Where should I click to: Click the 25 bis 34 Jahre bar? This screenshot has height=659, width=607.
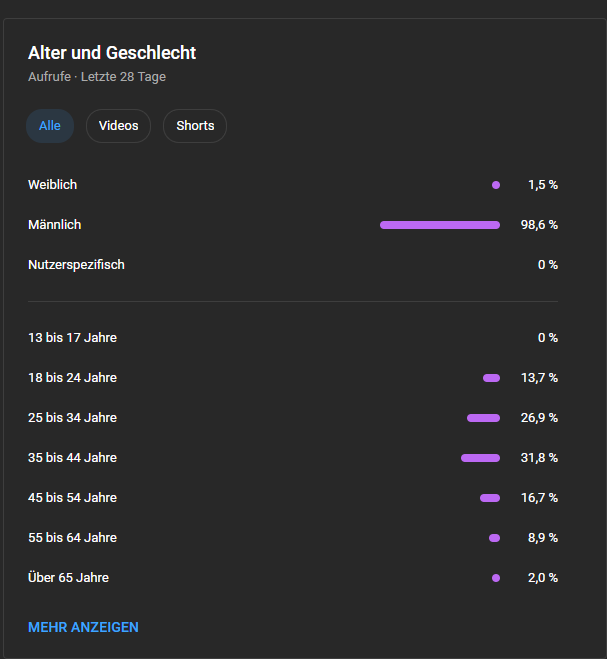tap(483, 418)
